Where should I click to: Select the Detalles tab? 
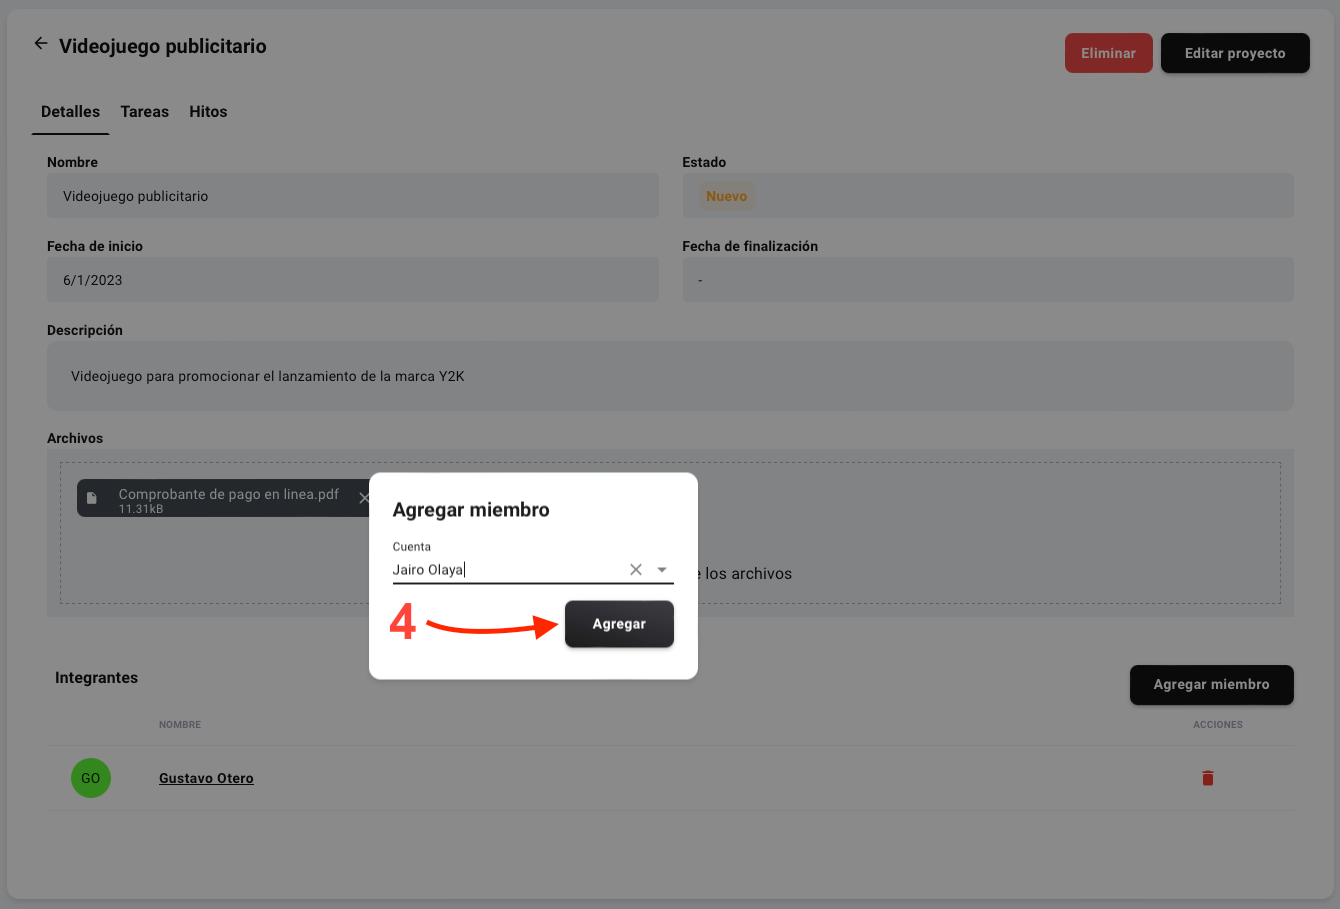click(x=70, y=112)
